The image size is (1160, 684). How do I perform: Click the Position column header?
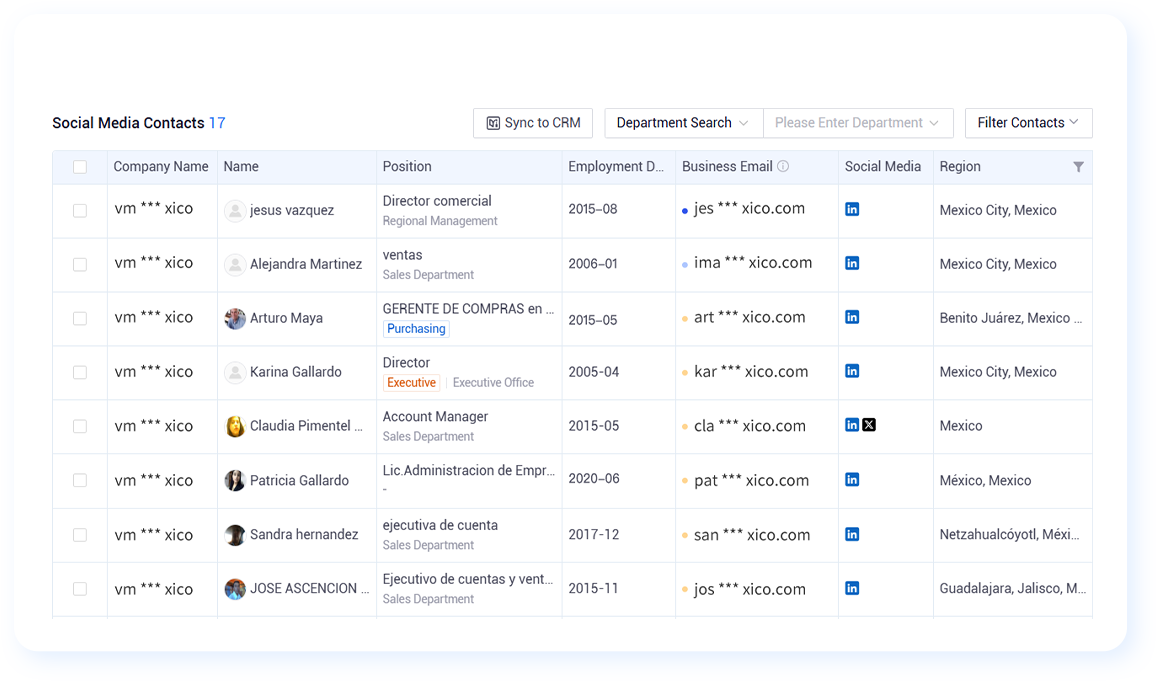tap(407, 166)
